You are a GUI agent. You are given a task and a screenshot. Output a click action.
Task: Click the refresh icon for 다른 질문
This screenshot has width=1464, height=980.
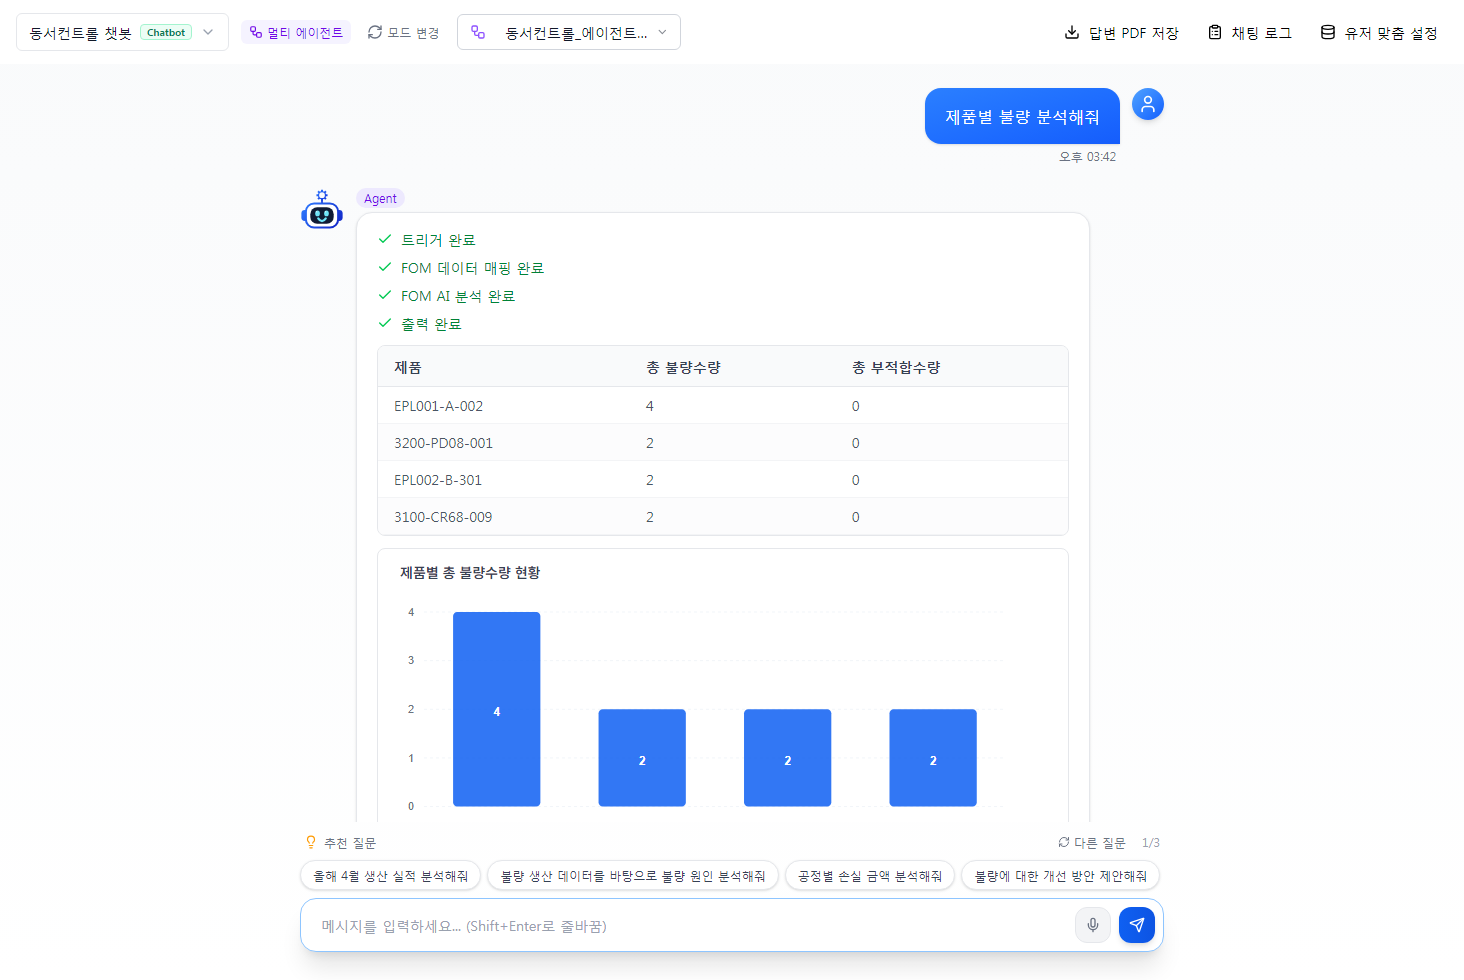[x=1064, y=842]
